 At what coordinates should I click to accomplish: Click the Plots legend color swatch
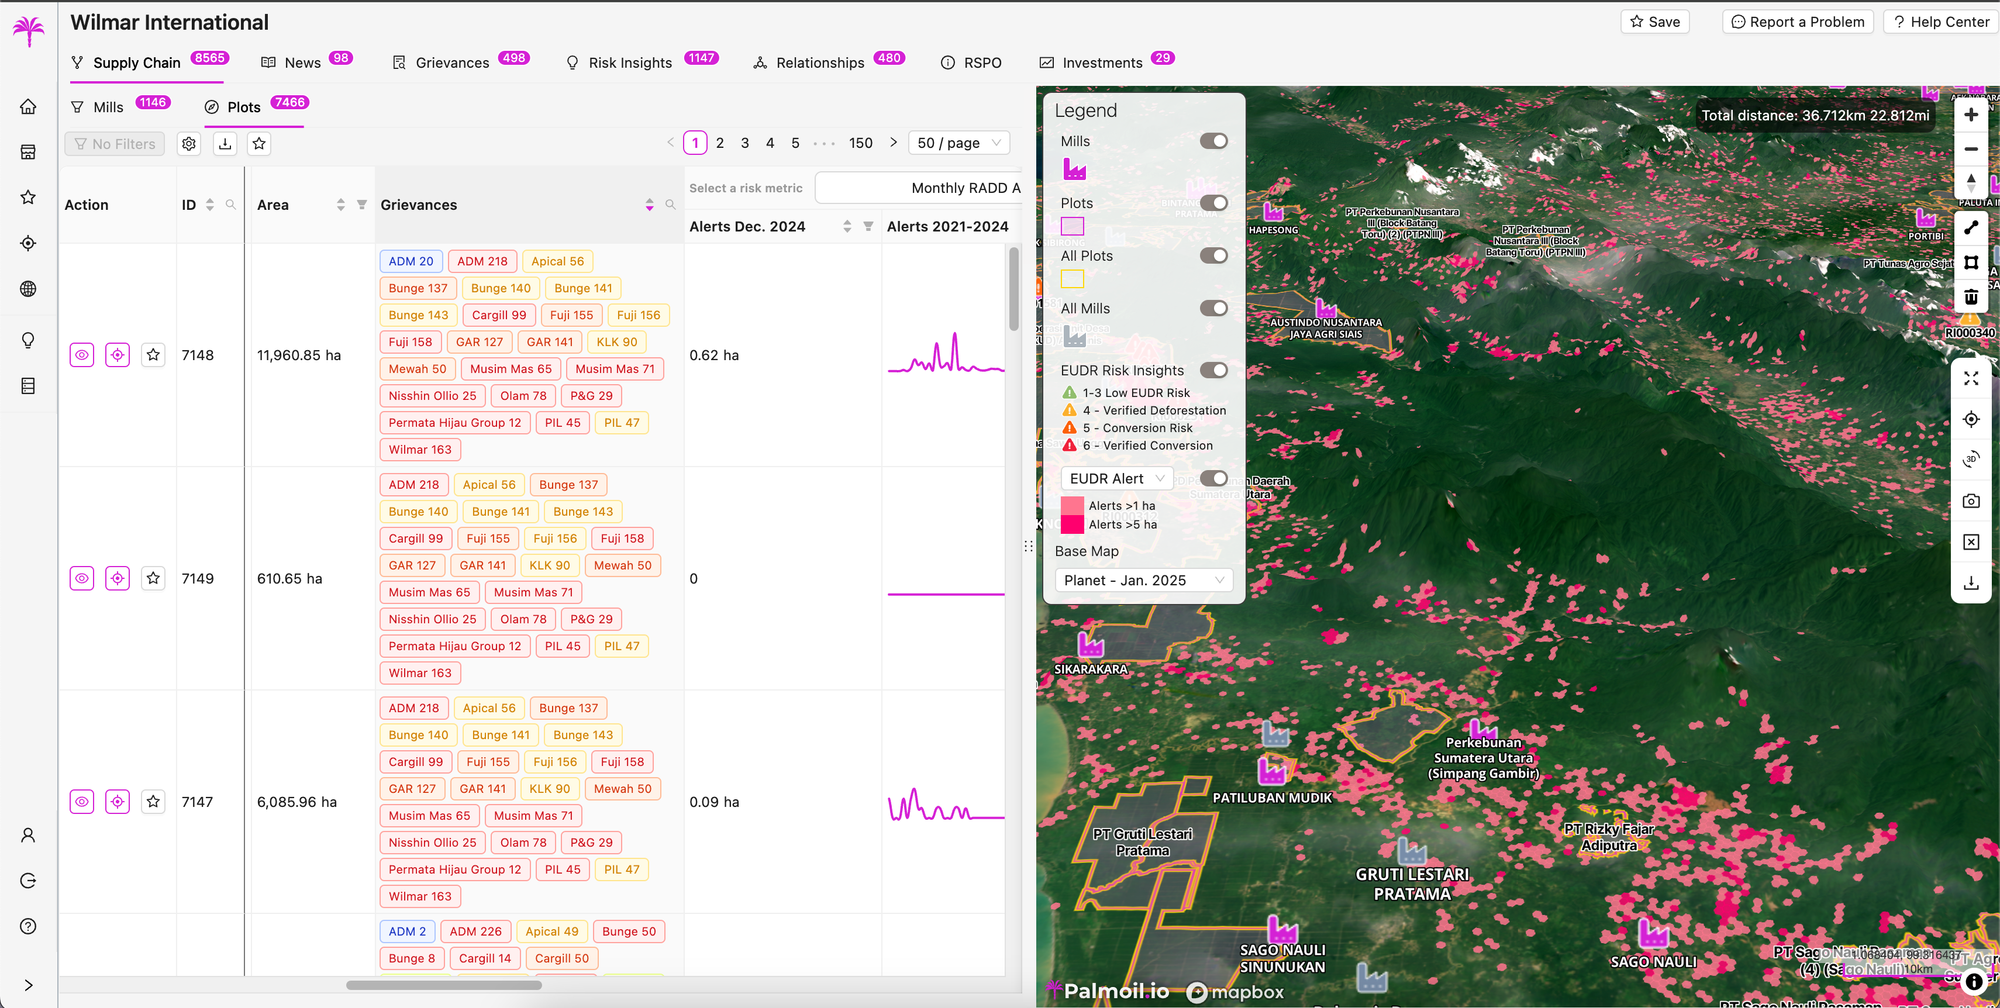coord(1072,227)
